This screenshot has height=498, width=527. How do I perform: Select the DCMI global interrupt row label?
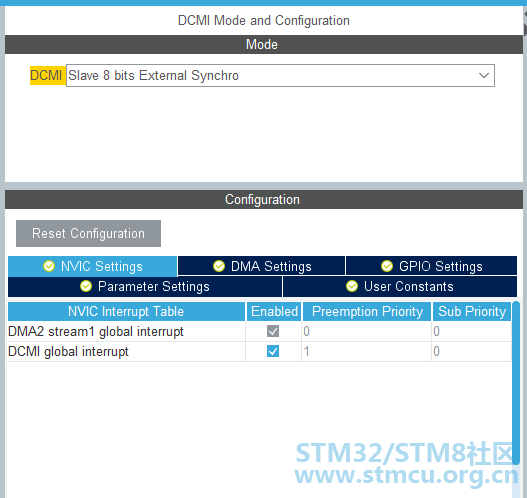68,351
